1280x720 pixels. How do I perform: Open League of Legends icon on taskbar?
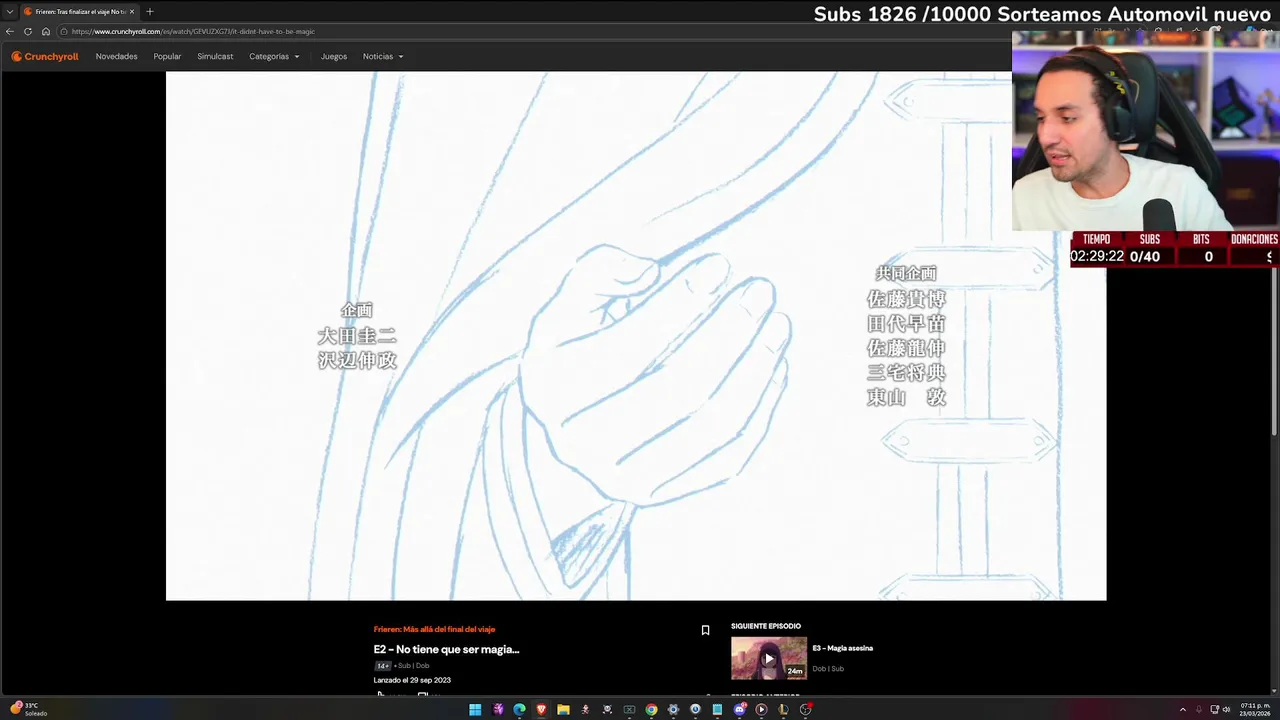point(783,710)
